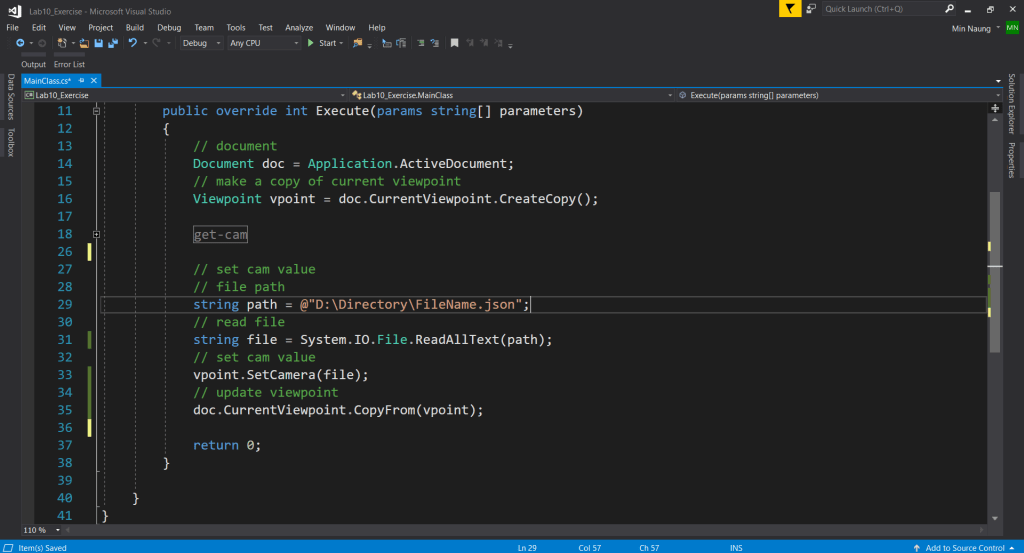The height and width of the screenshot is (553, 1024).
Task: Click the Open File folder icon
Action: [x=85, y=44]
